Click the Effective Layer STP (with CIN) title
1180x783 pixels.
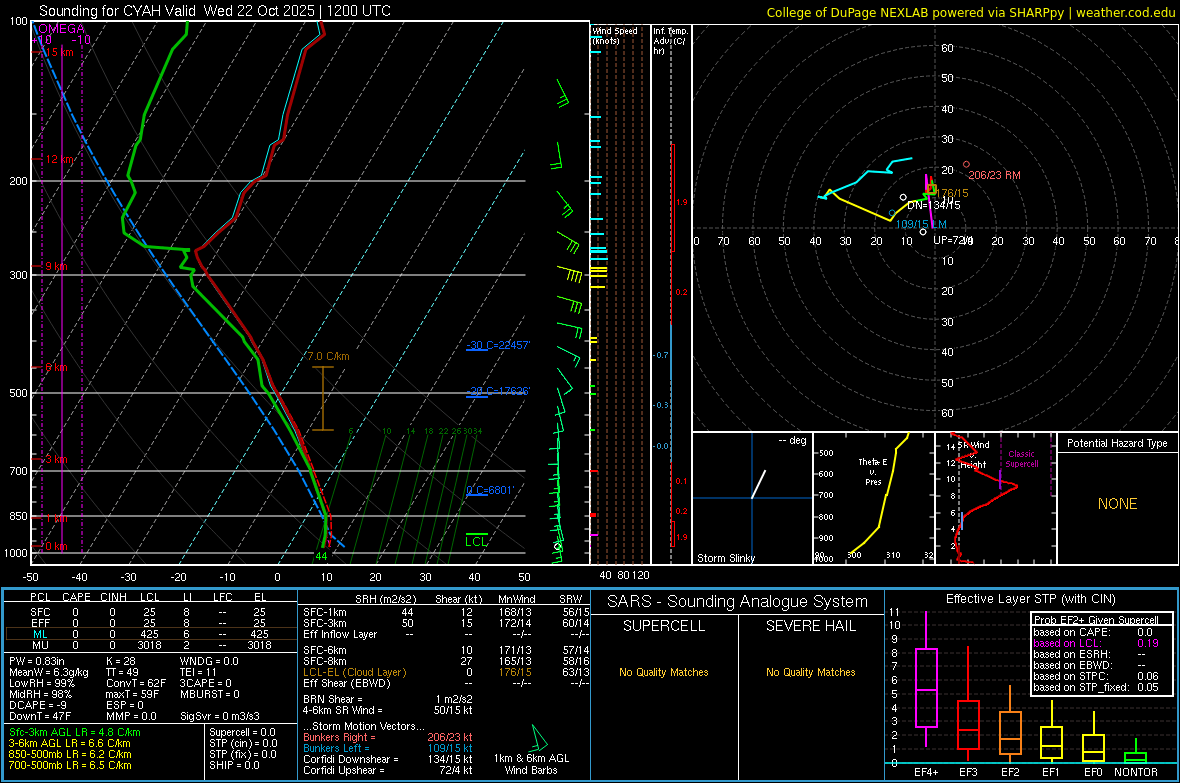tap(1030, 599)
